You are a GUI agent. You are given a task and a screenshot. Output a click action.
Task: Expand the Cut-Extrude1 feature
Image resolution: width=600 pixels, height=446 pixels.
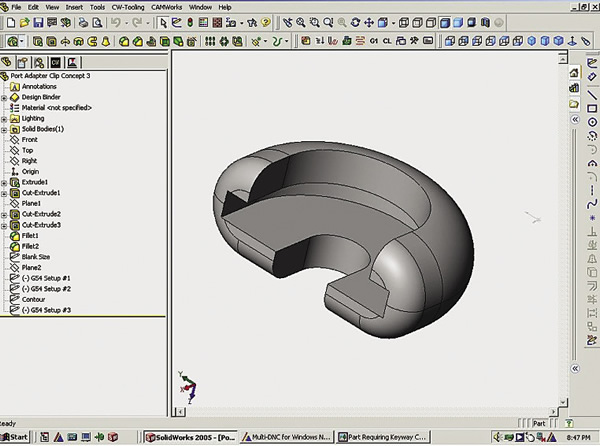[4, 194]
